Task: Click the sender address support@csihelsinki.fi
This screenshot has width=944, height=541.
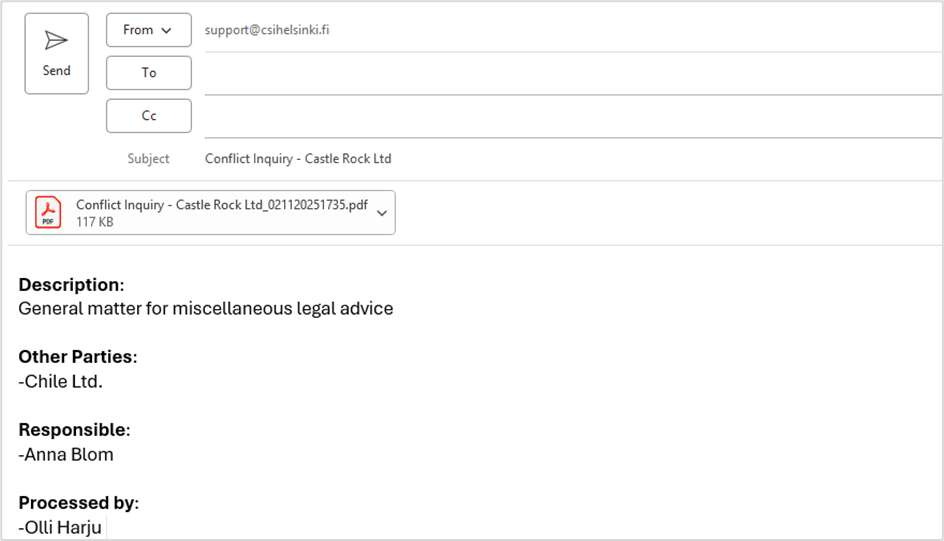Action: 267,30
